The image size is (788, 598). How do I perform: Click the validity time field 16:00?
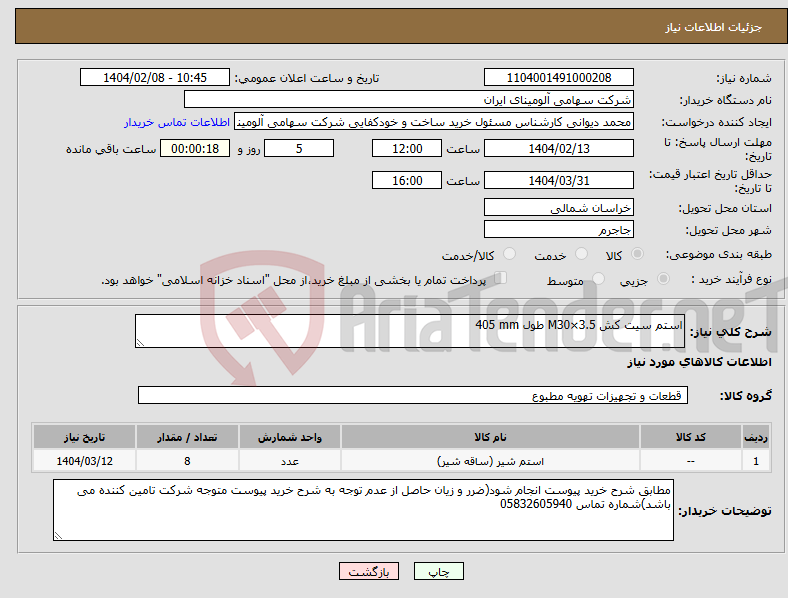tap(407, 180)
